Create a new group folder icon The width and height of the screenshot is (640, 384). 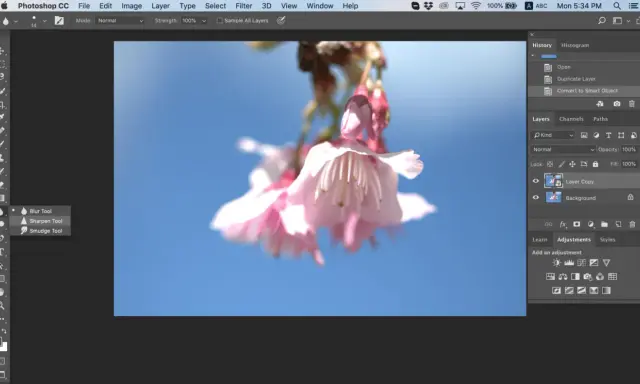pyautogui.click(x=604, y=224)
